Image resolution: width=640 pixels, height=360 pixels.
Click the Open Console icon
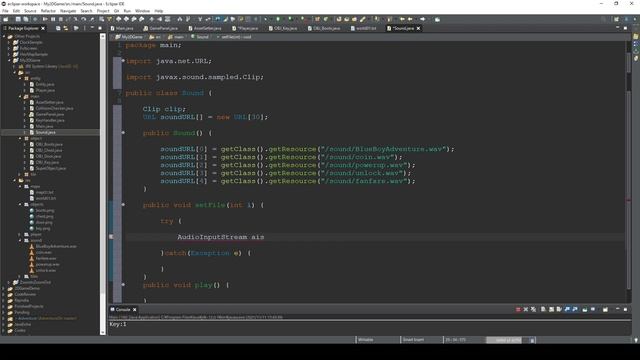pos(605,309)
